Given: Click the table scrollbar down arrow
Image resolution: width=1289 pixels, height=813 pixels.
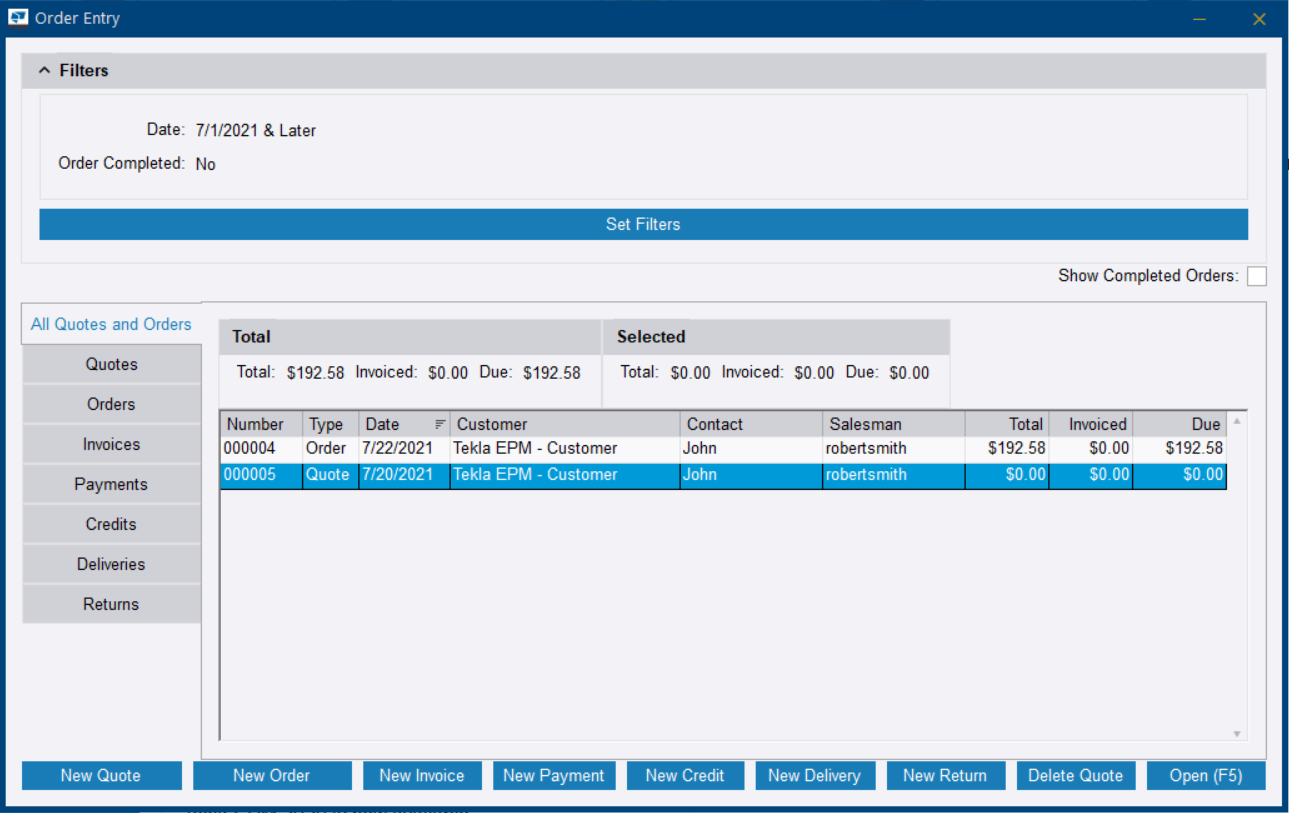Looking at the screenshot, I should (1237, 734).
